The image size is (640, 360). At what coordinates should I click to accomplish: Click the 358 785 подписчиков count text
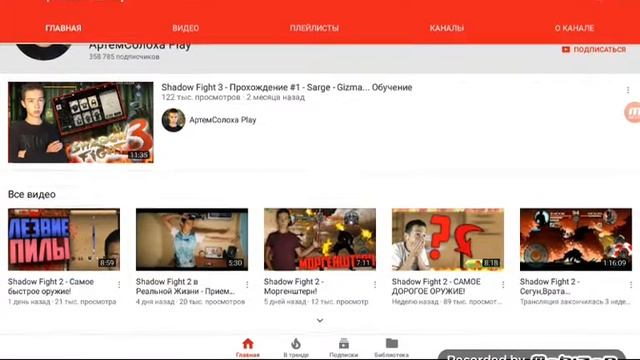tap(124, 57)
